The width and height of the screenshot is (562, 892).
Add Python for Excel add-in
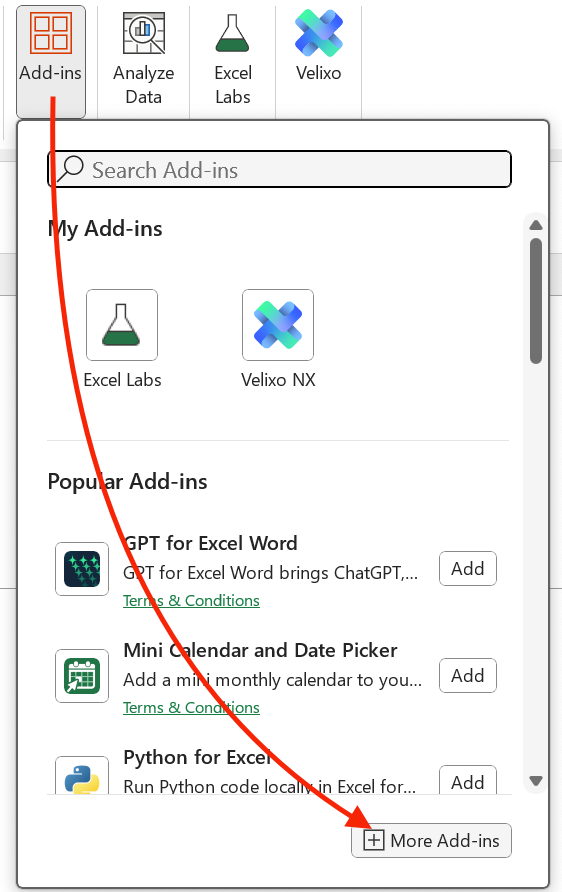coord(468,780)
